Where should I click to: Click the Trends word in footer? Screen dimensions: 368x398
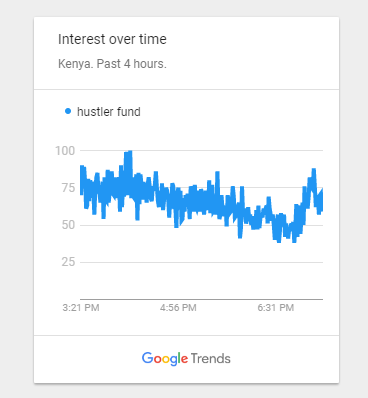pos(210,359)
